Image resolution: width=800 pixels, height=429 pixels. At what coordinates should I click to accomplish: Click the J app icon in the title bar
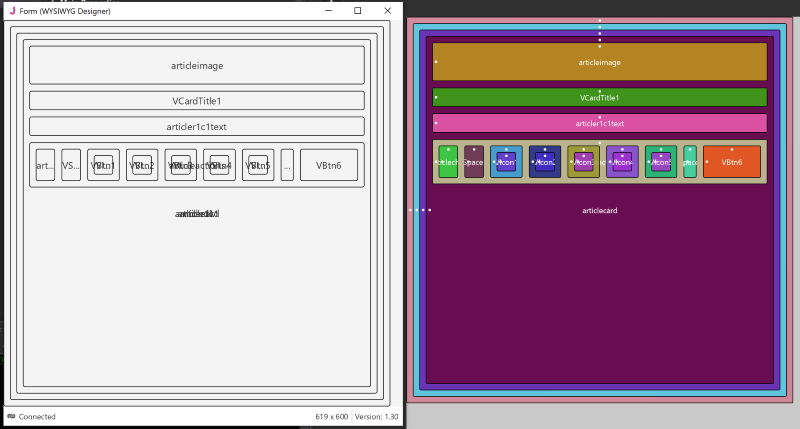tap(12, 10)
